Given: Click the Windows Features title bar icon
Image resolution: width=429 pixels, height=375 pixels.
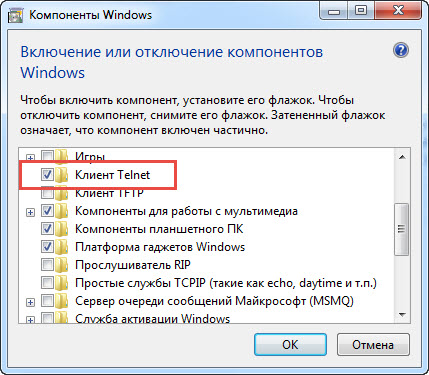Looking at the screenshot, I should [x=16, y=15].
